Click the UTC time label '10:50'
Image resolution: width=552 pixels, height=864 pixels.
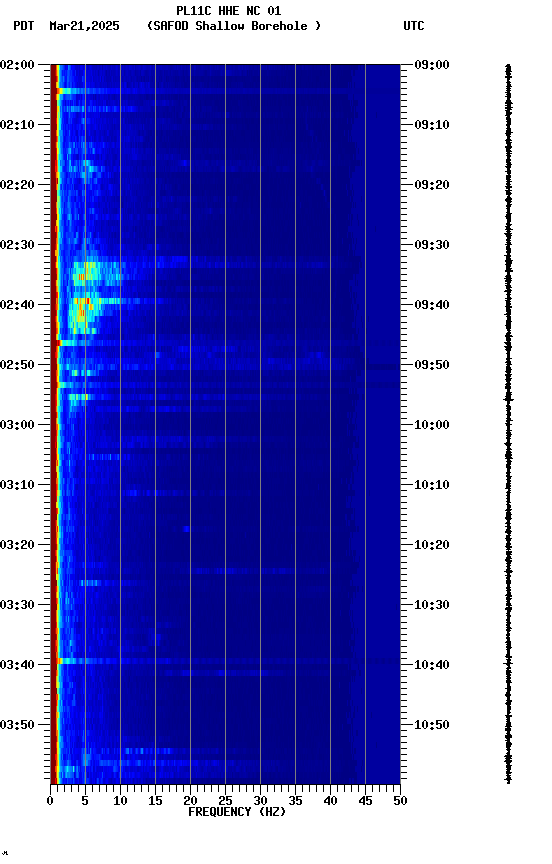432,726
